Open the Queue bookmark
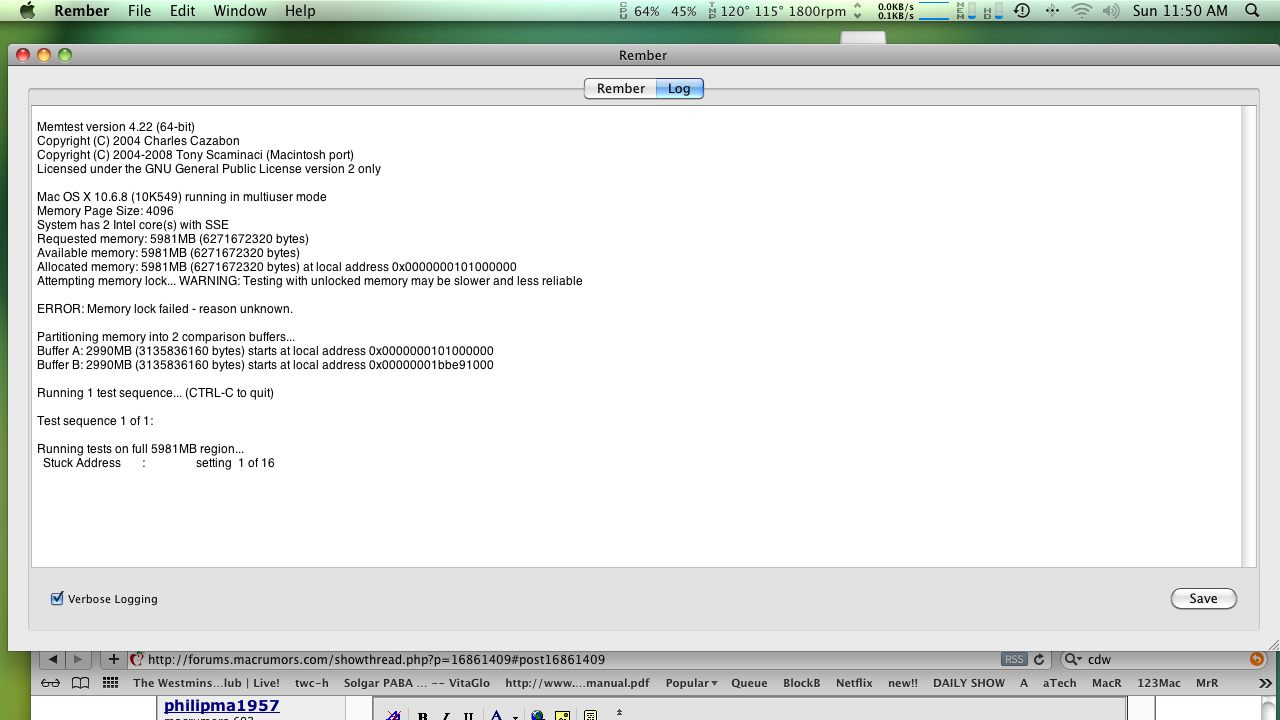The image size is (1280, 720). coord(749,683)
